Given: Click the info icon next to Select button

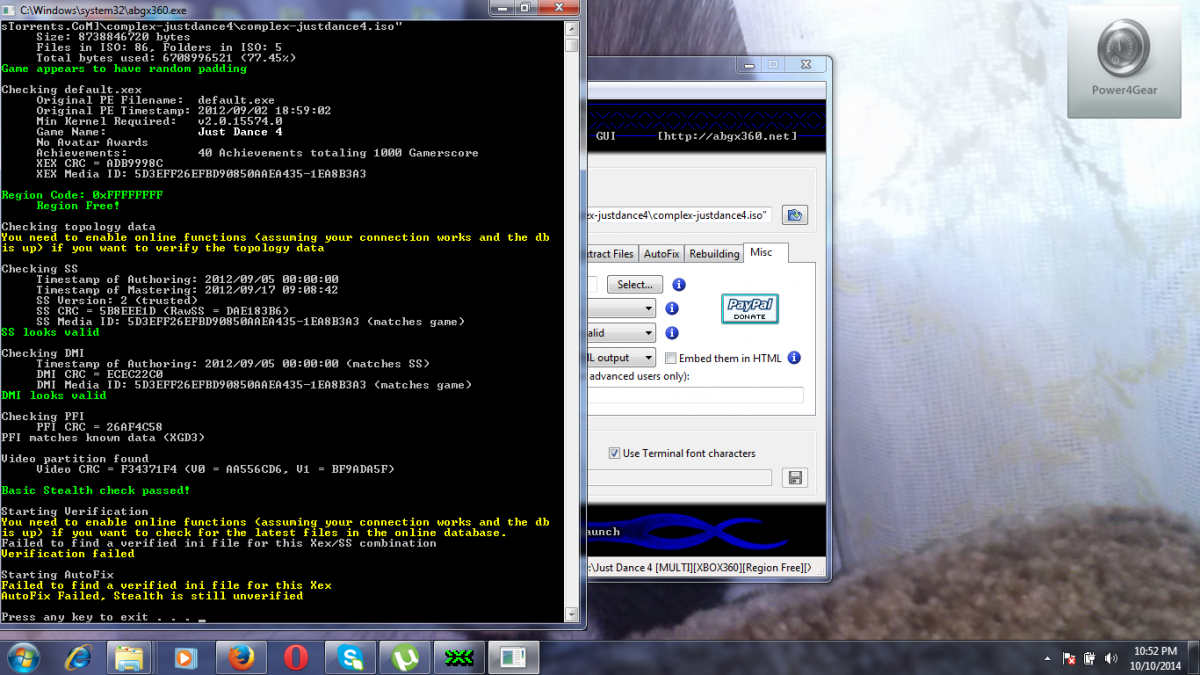Looking at the screenshot, I should (679, 285).
